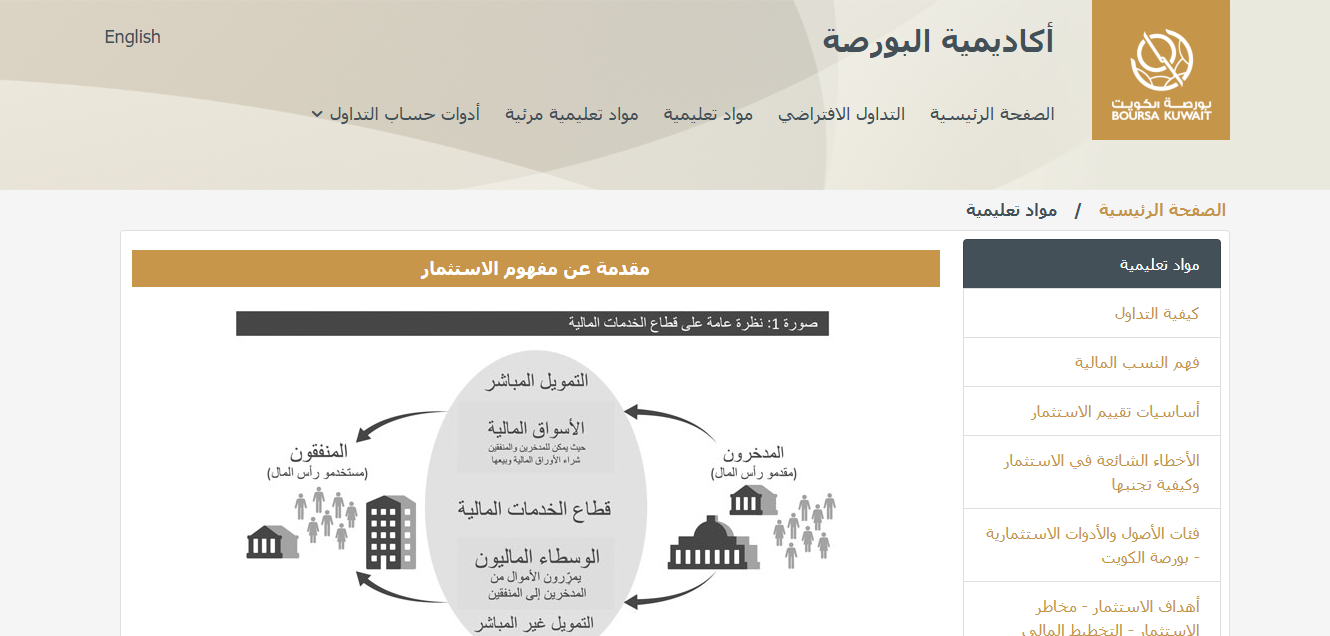This screenshot has height=636, width=1330.
Task: Switch language to English
Action: click(x=132, y=37)
